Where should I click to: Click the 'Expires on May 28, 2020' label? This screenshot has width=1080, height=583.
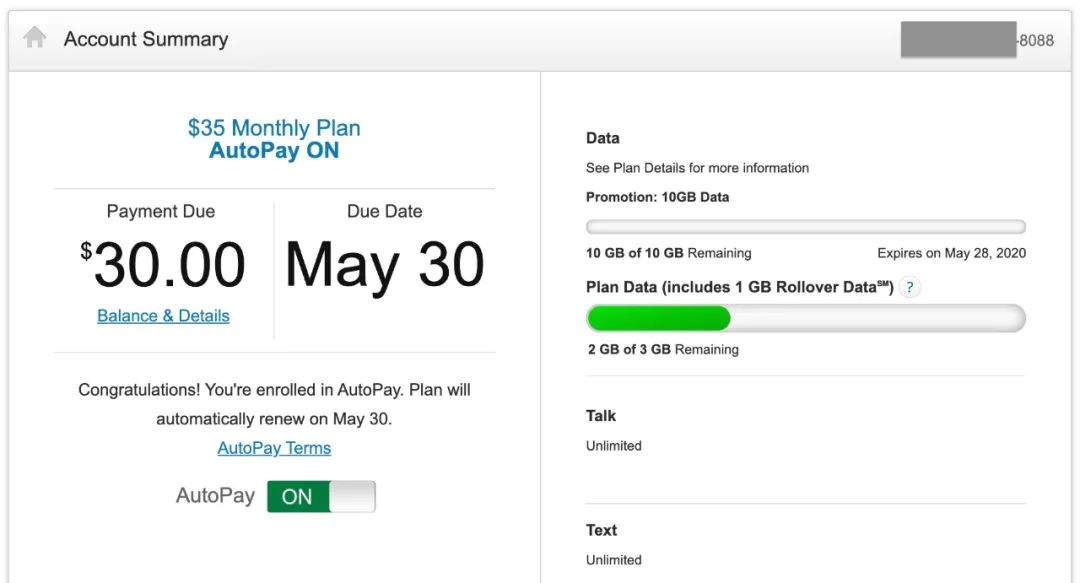tap(951, 253)
